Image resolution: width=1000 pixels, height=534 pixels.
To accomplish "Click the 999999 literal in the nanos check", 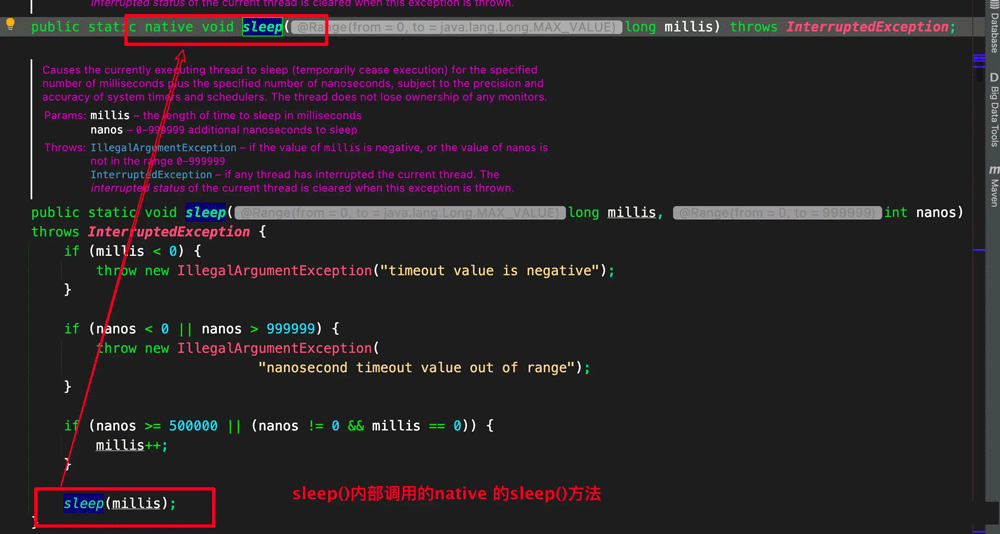I will [290, 329].
